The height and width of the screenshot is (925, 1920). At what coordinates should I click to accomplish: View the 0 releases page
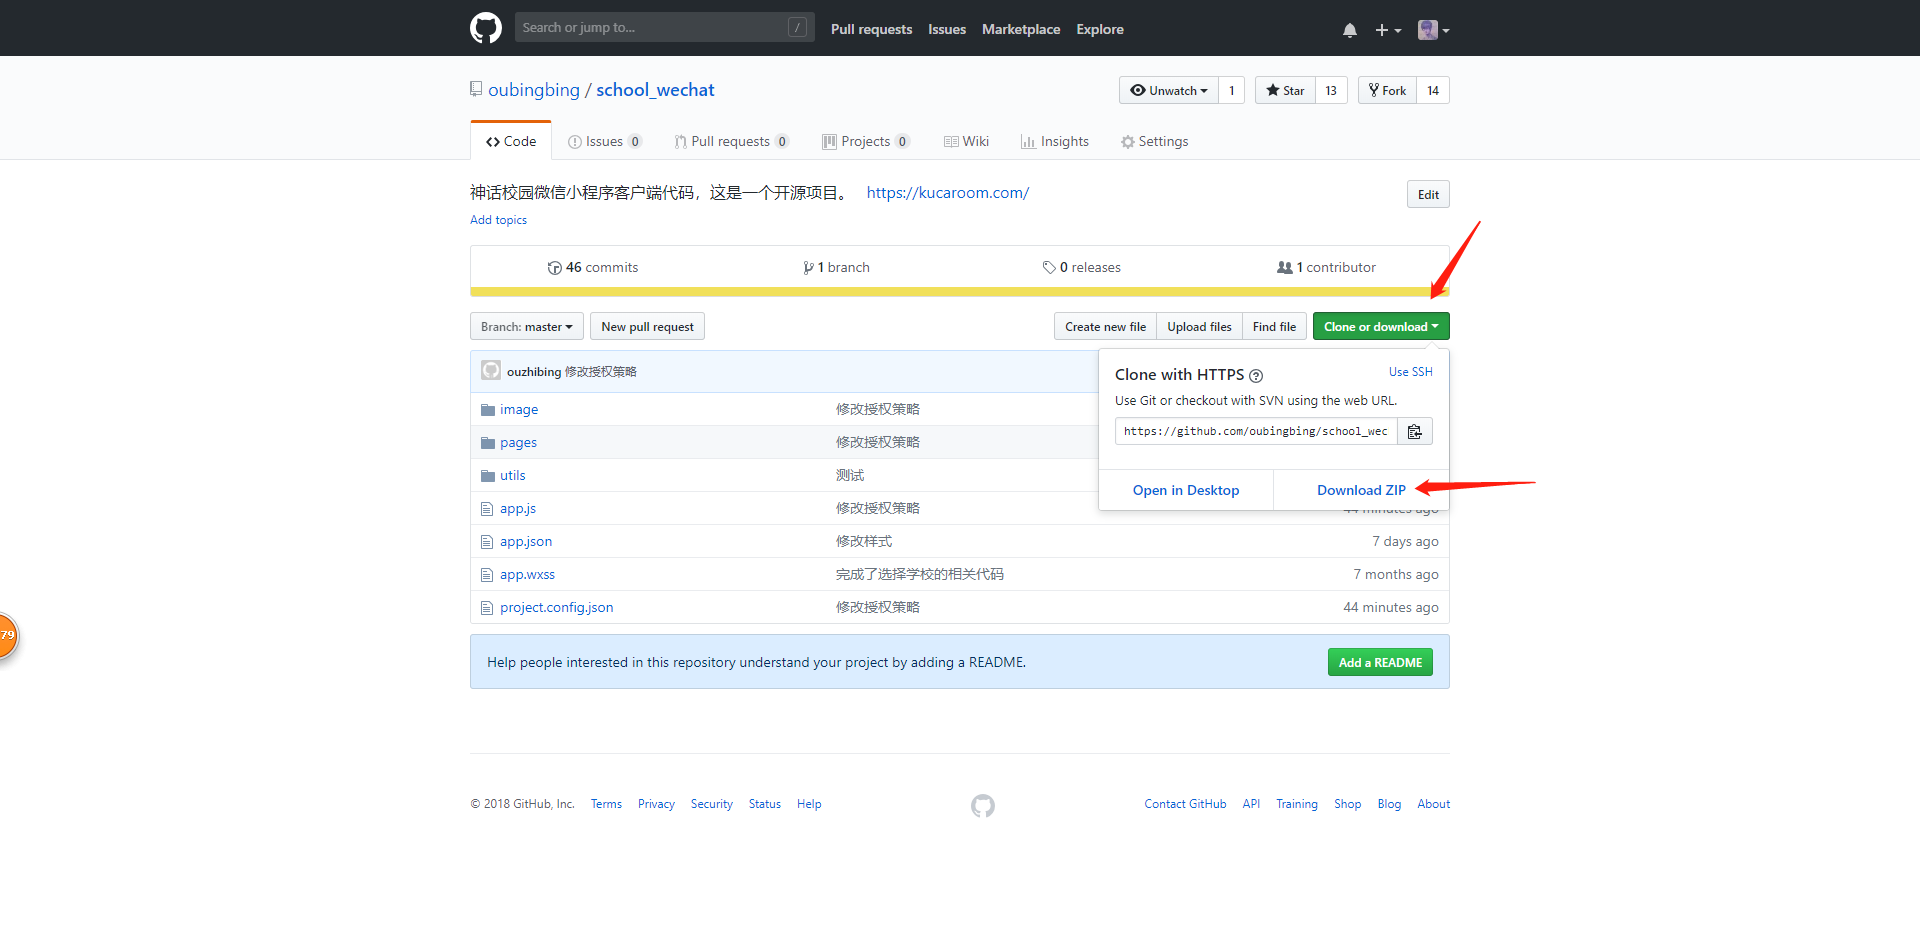1082,267
